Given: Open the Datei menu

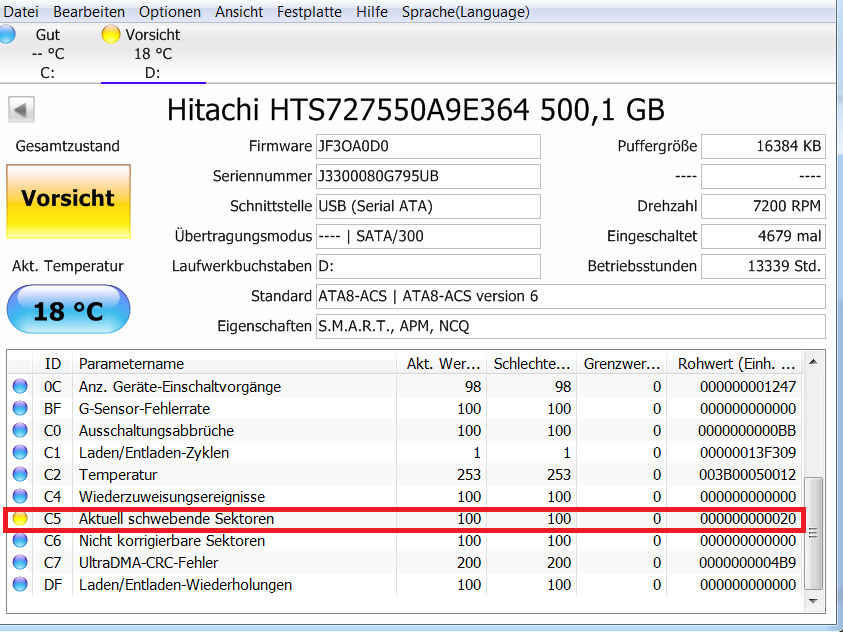Looking at the screenshot, I should (x=21, y=12).
